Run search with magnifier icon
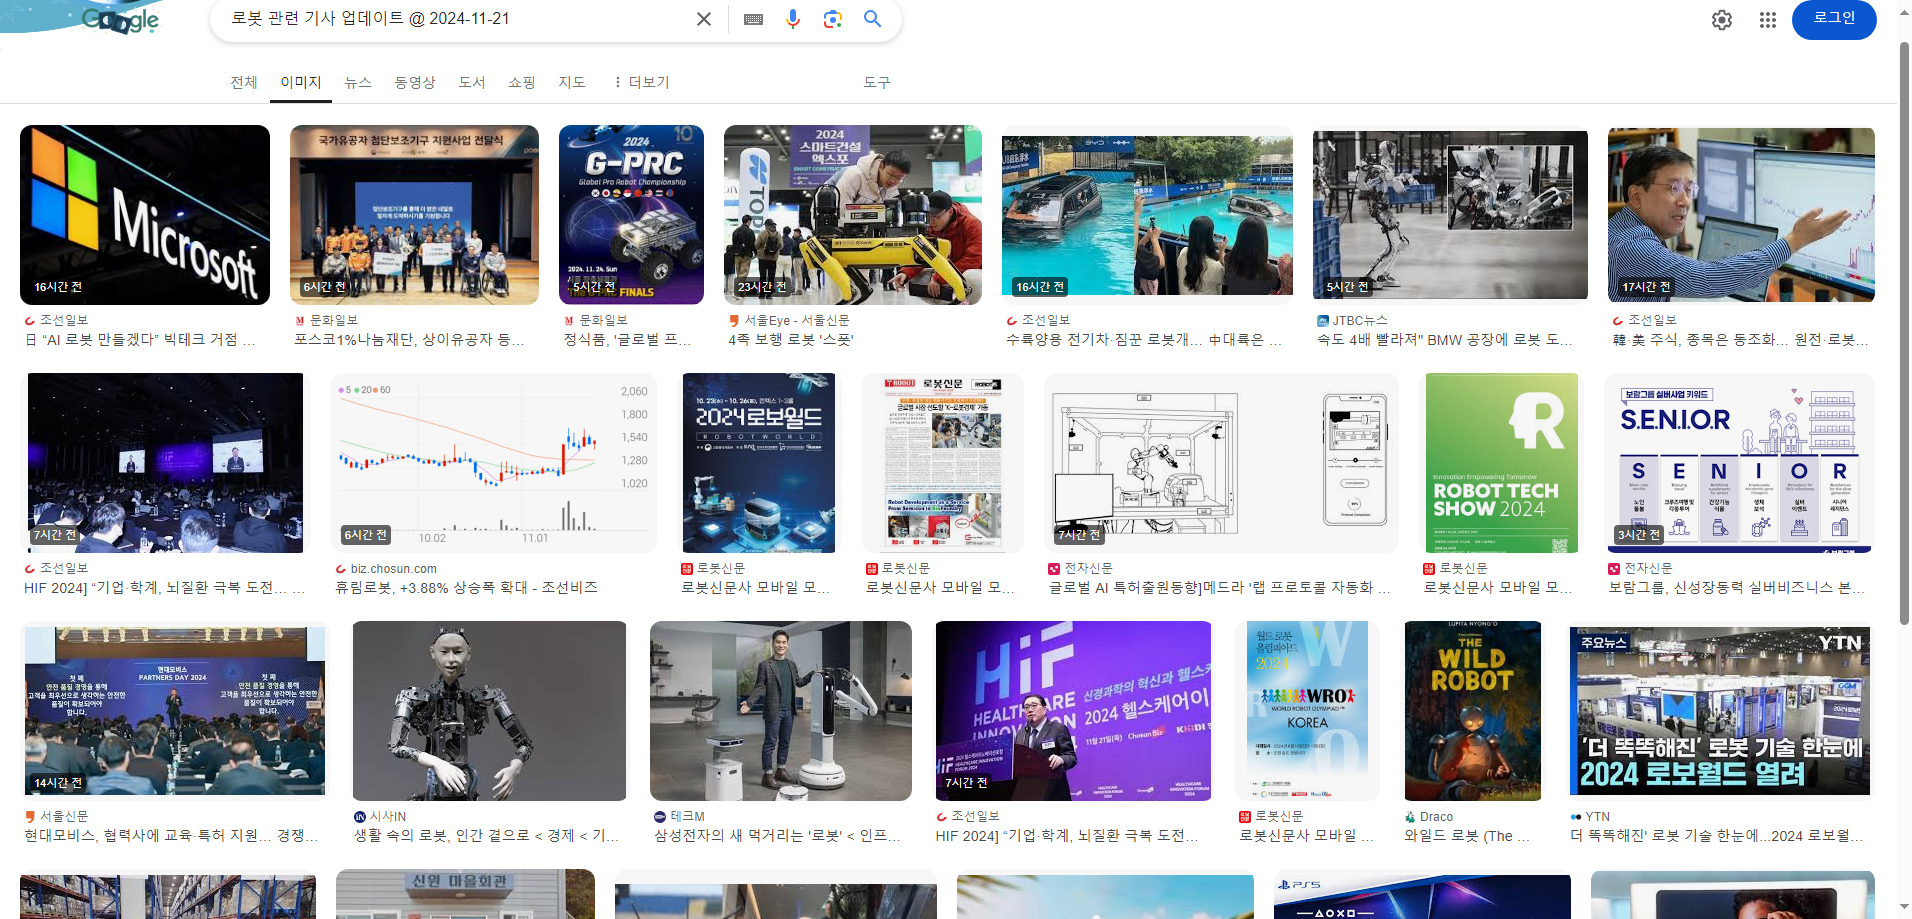This screenshot has width=1912, height=919. [x=872, y=19]
